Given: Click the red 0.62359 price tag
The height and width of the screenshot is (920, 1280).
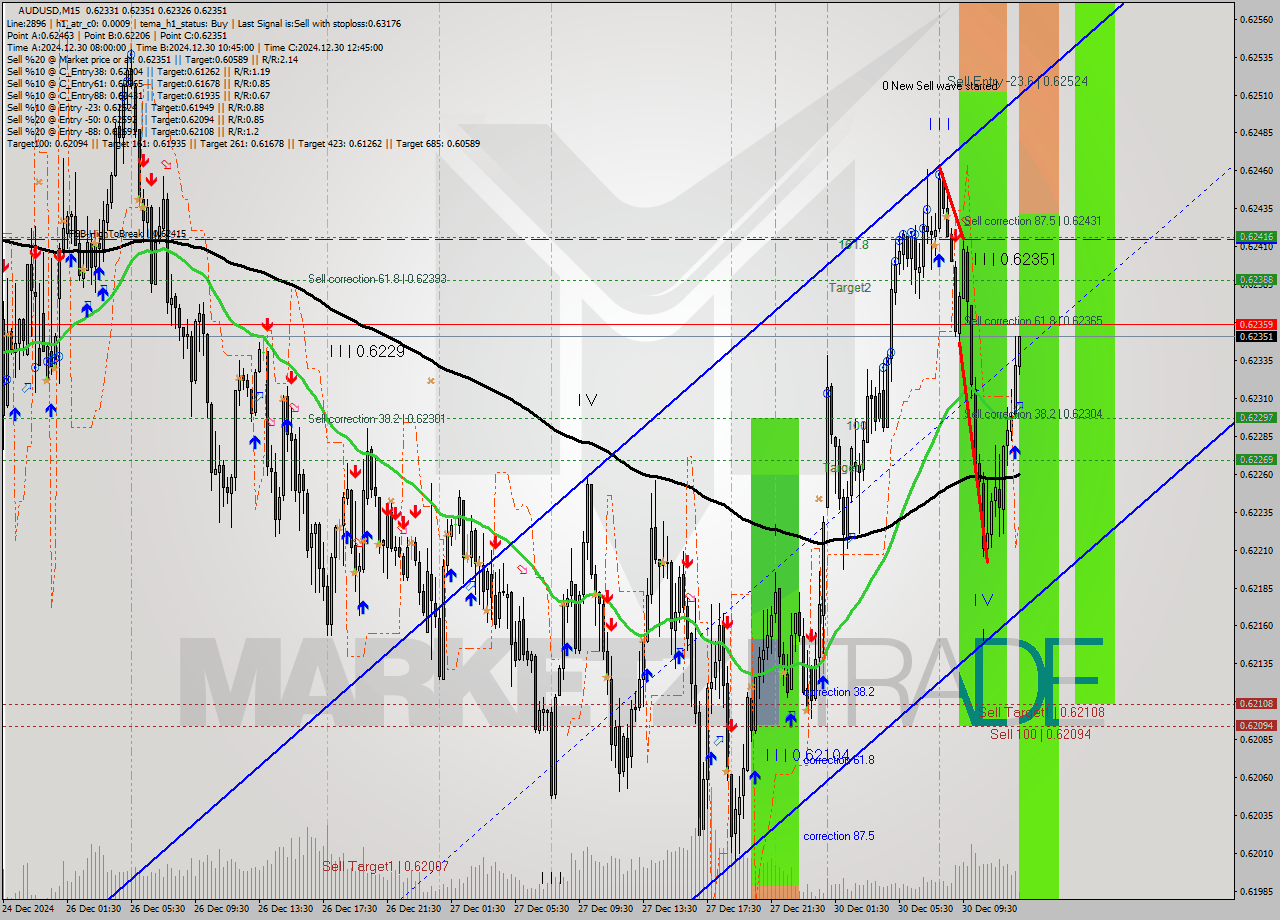Looking at the screenshot, I should pos(1256,324).
